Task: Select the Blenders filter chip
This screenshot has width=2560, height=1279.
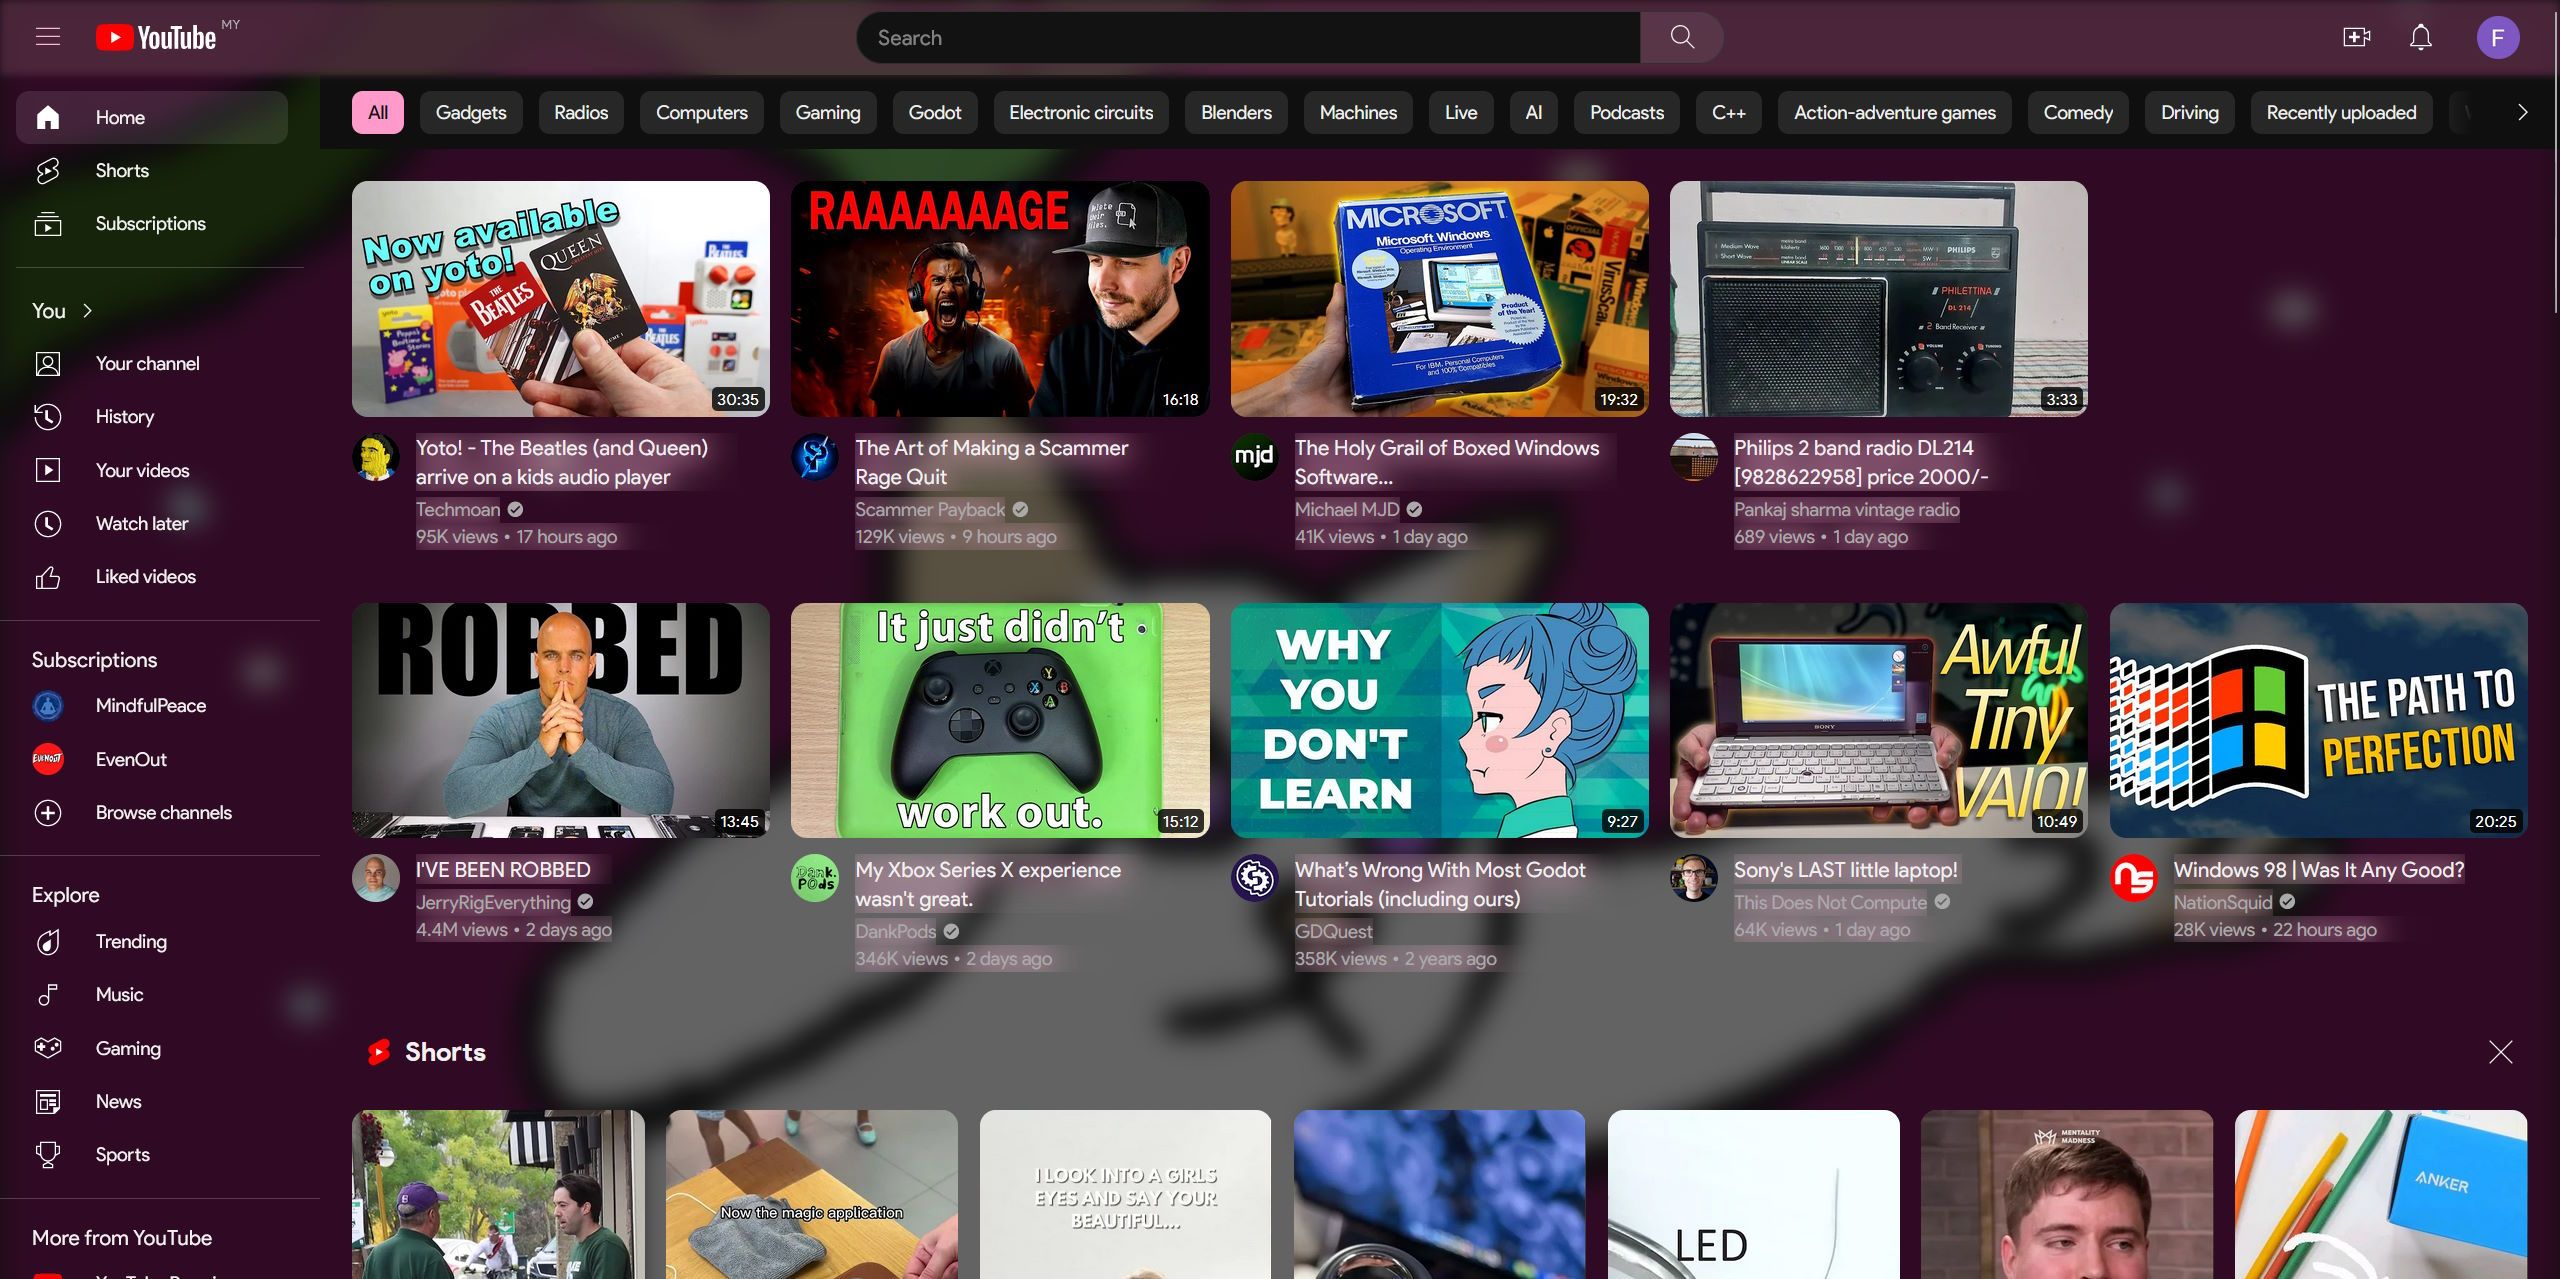Action: 1236,113
